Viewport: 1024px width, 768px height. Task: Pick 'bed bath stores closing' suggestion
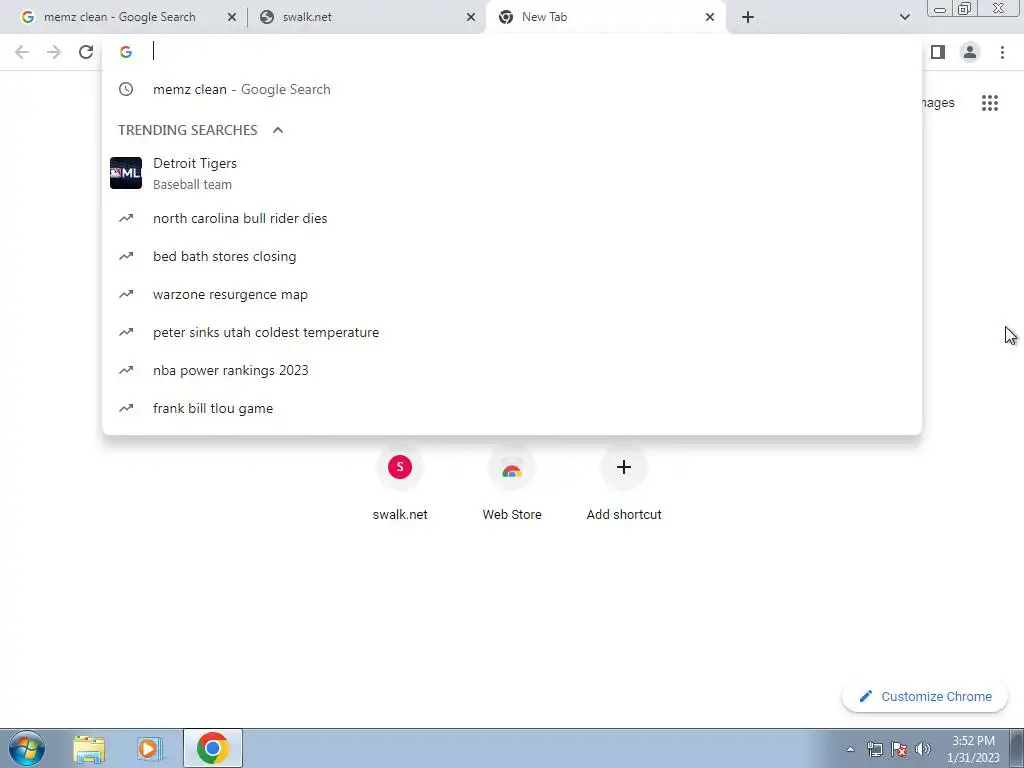tap(512, 256)
